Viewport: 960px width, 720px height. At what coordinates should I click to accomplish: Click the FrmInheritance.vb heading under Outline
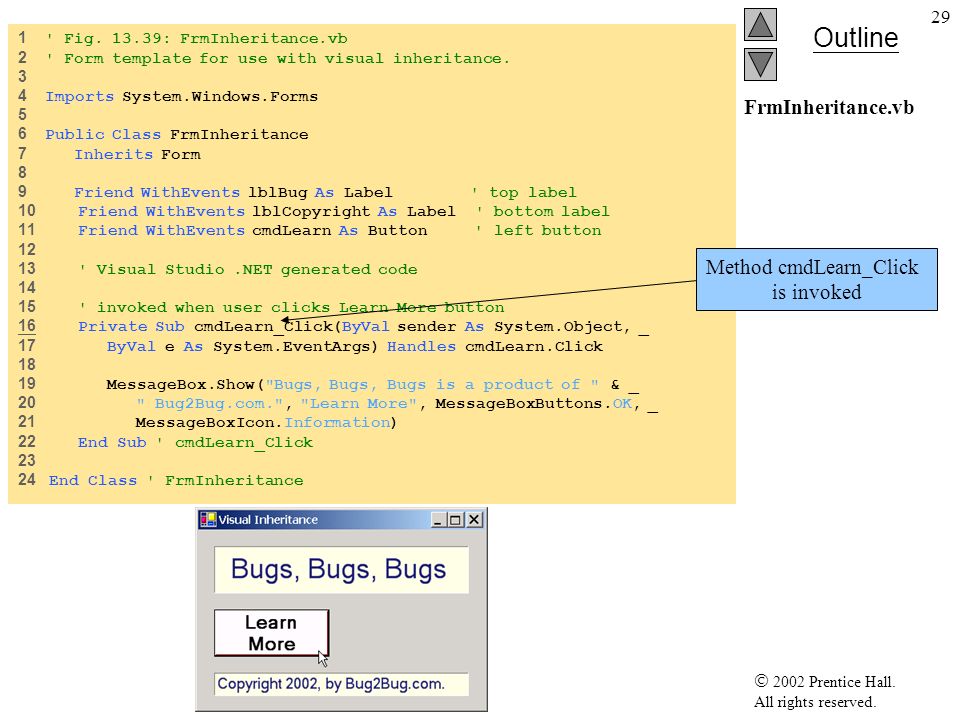click(x=829, y=108)
